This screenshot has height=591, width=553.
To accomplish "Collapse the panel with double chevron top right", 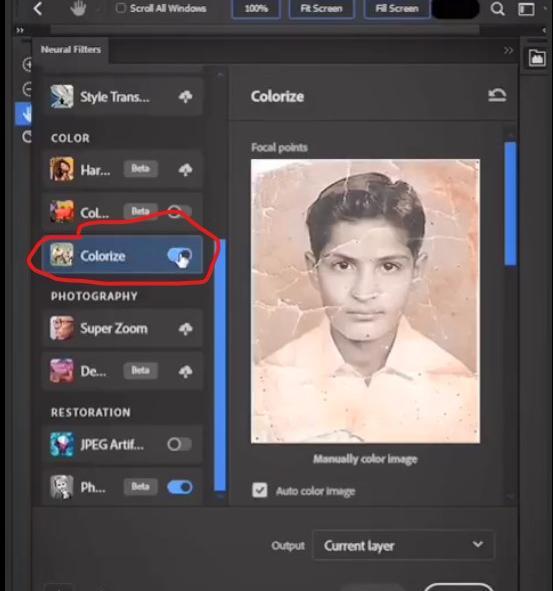I will click(x=508, y=50).
